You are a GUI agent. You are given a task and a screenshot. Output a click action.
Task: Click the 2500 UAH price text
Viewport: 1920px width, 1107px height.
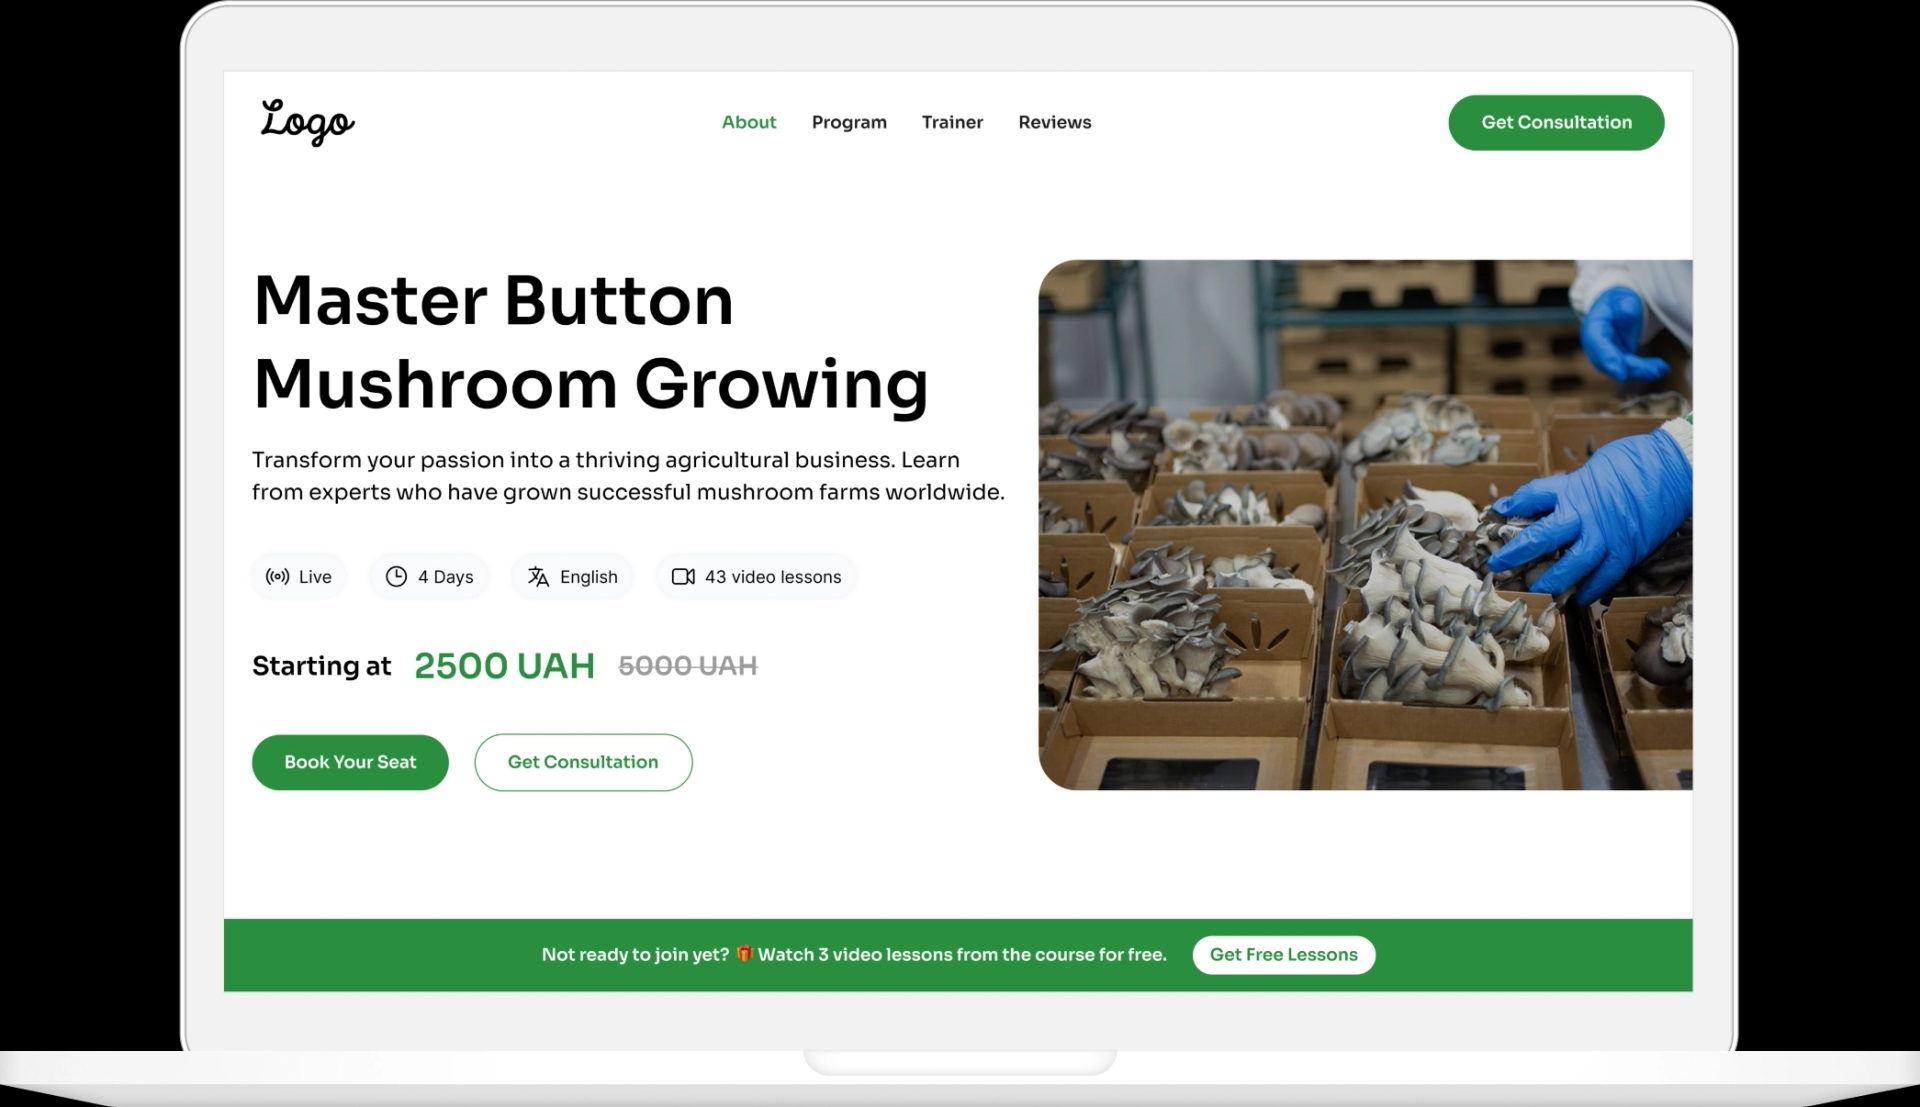pos(504,666)
